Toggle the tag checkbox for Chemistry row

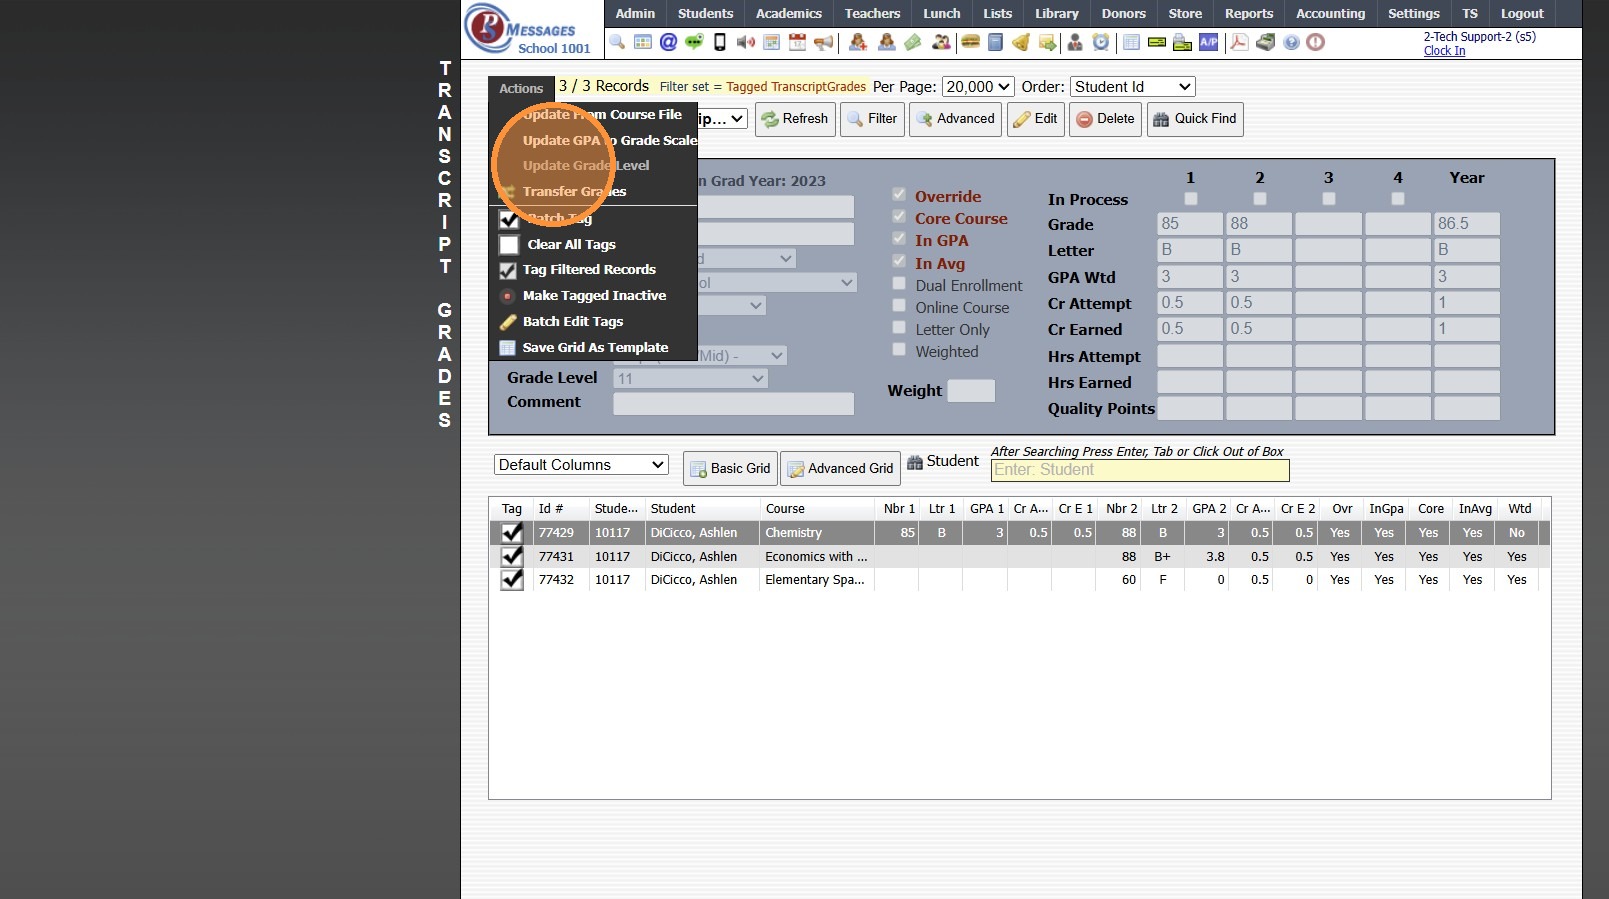(512, 533)
